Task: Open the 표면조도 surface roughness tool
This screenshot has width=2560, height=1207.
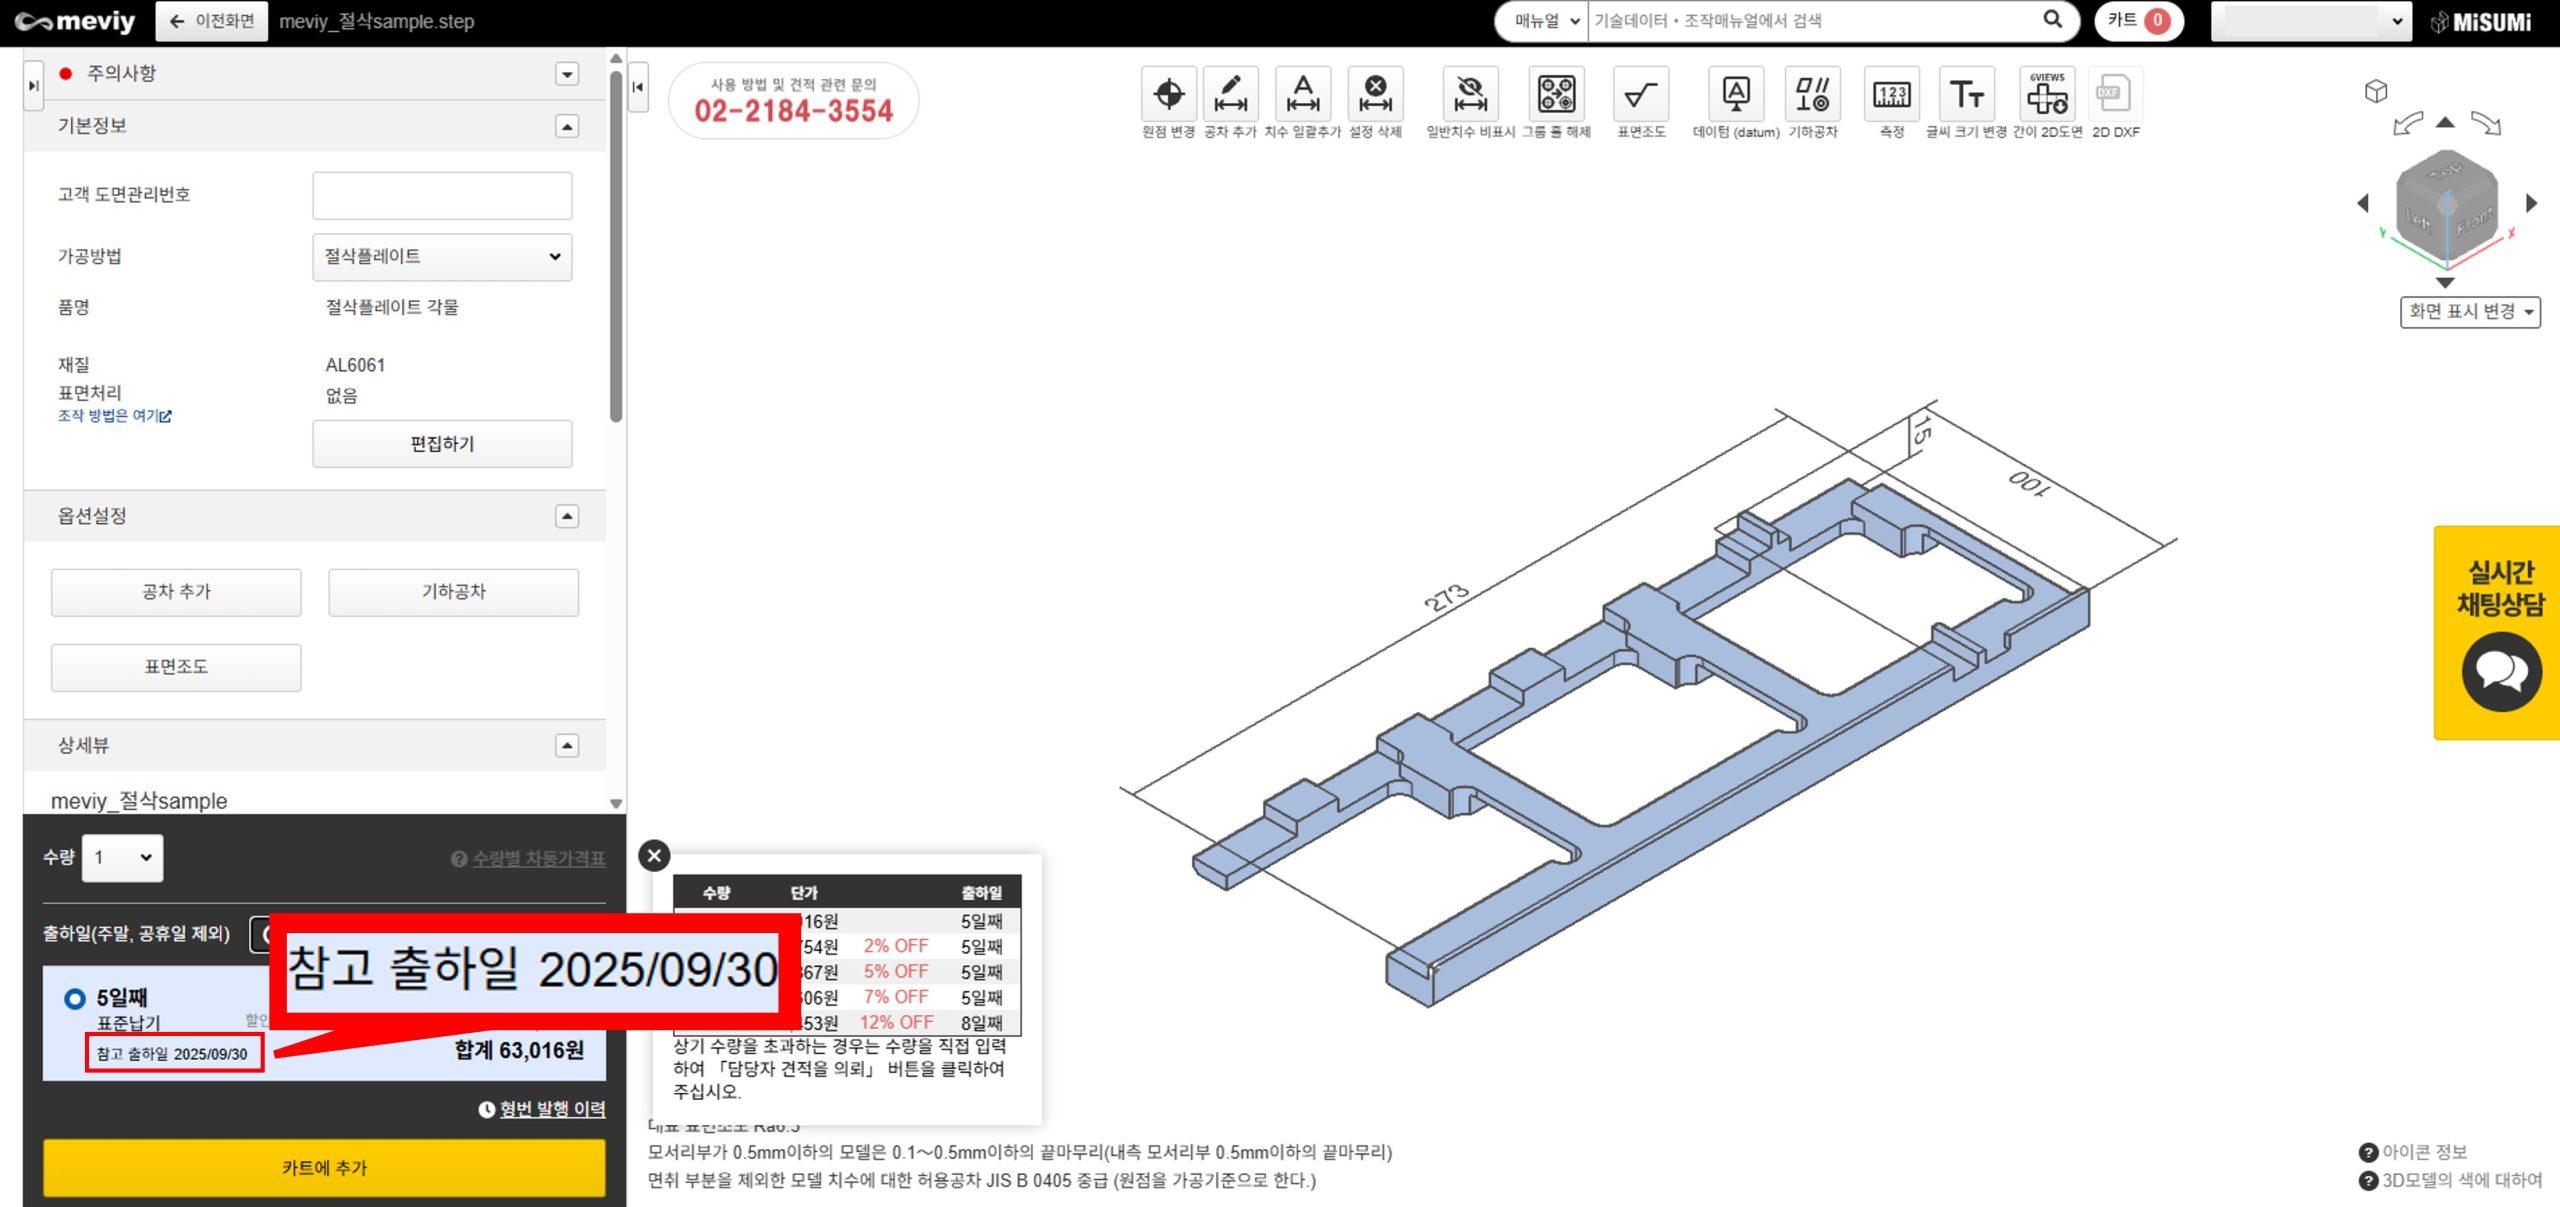Action: 1640,96
